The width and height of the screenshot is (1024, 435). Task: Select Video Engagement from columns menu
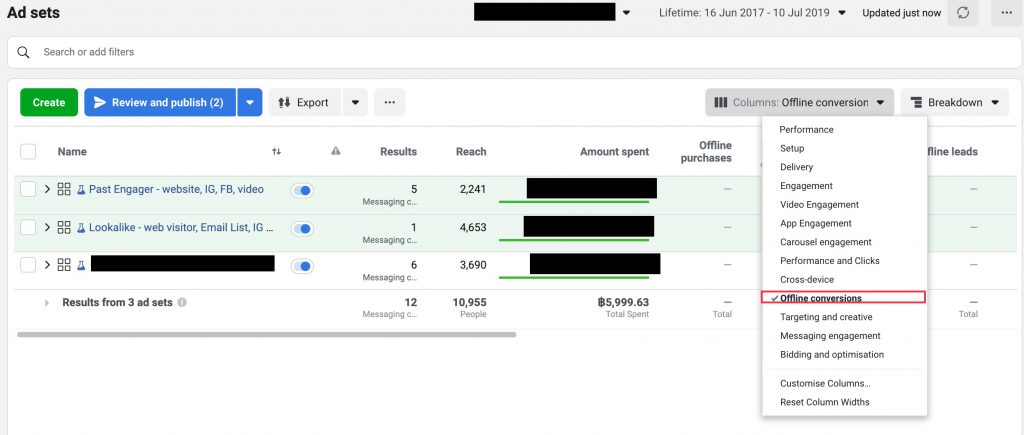819,205
